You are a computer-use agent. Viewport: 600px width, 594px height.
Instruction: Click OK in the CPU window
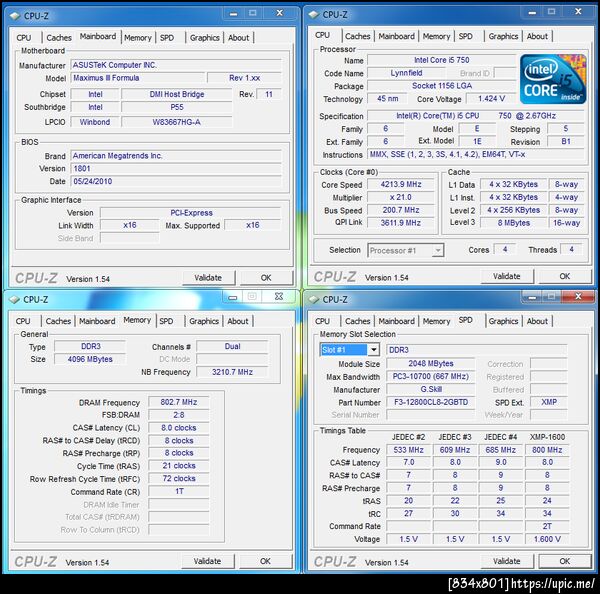pos(565,276)
